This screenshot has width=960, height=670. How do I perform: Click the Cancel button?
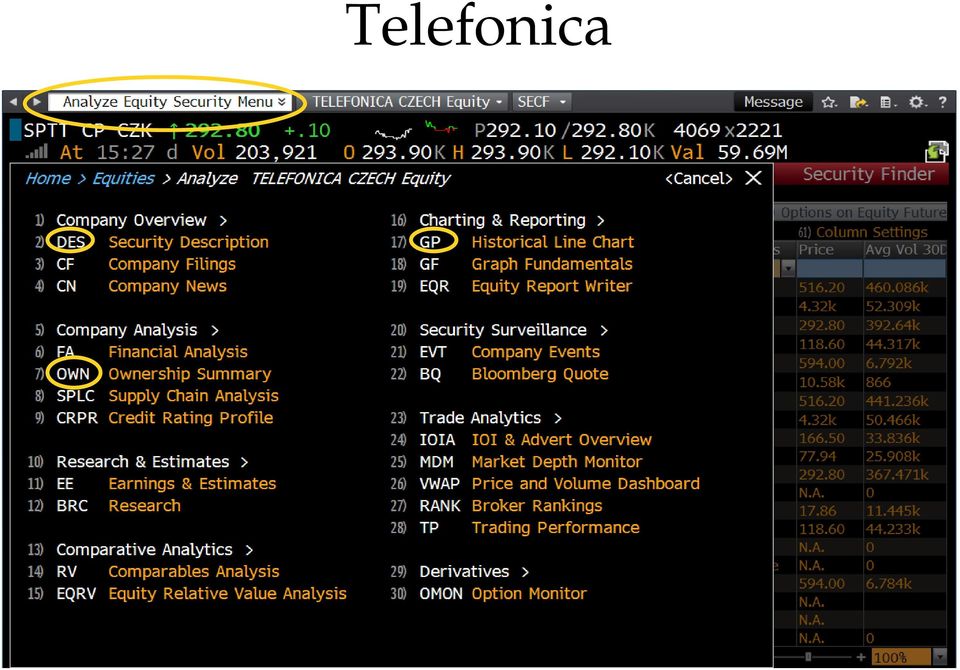[699, 178]
